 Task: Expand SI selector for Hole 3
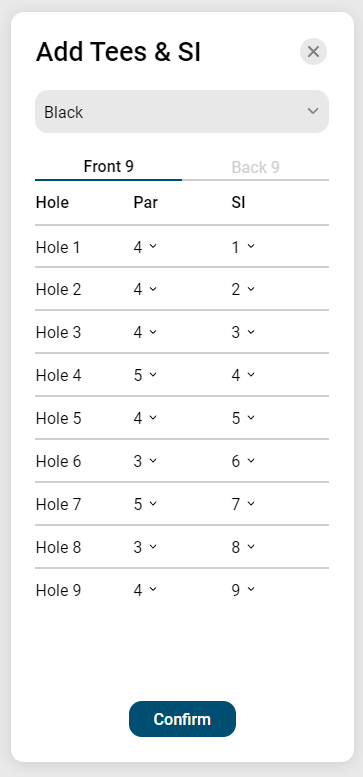tap(243, 333)
